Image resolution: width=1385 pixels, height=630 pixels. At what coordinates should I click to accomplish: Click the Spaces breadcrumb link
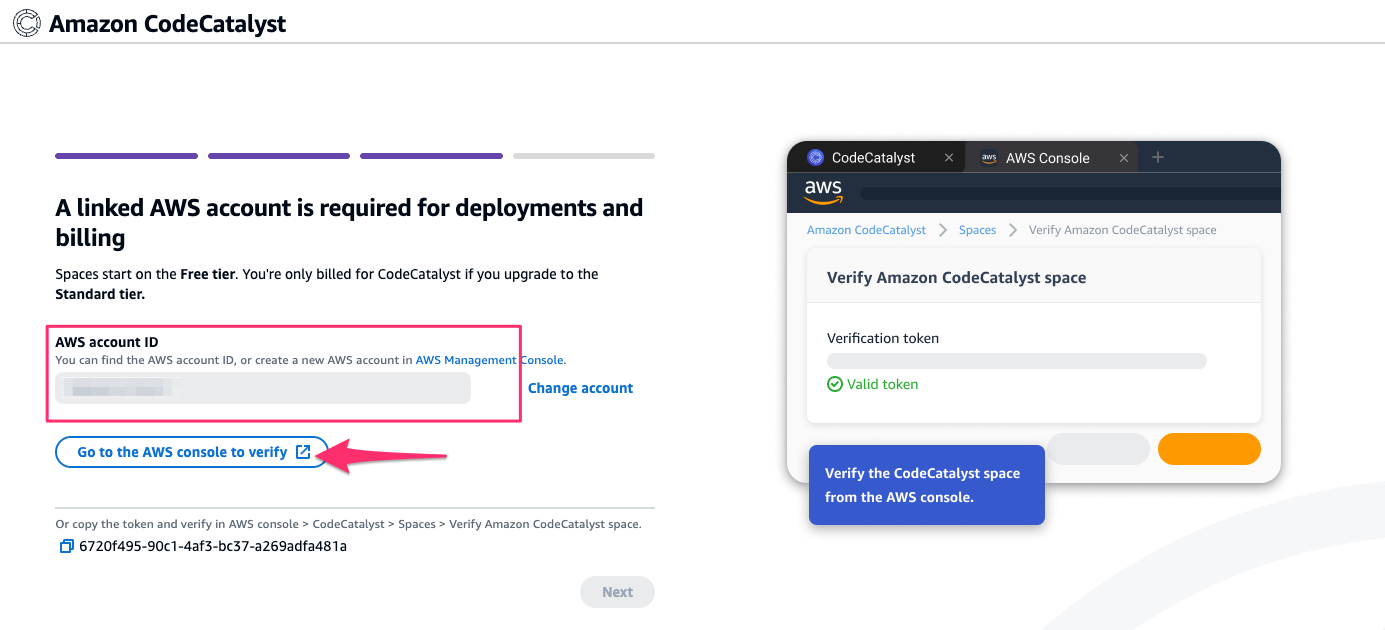coord(977,230)
